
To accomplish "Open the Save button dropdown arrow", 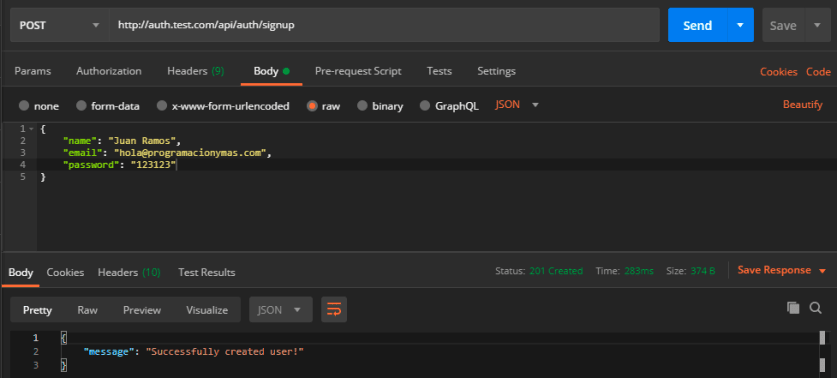I will click(x=817, y=25).
